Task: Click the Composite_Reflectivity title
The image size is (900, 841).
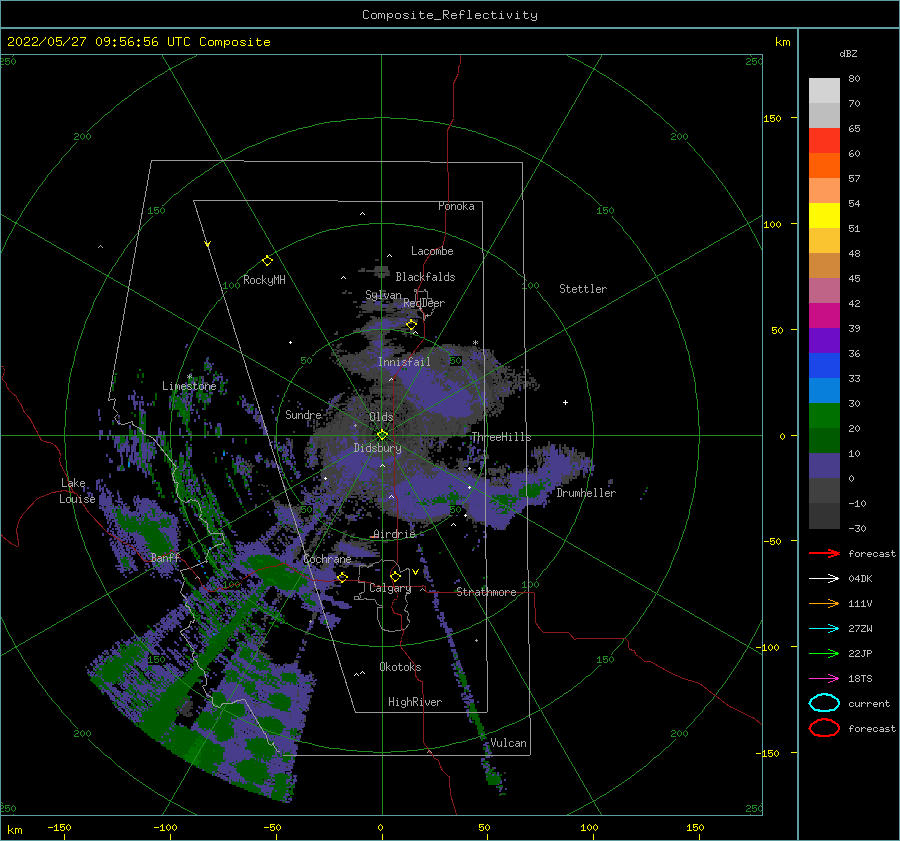Action: pyautogui.click(x=450, y=15)
